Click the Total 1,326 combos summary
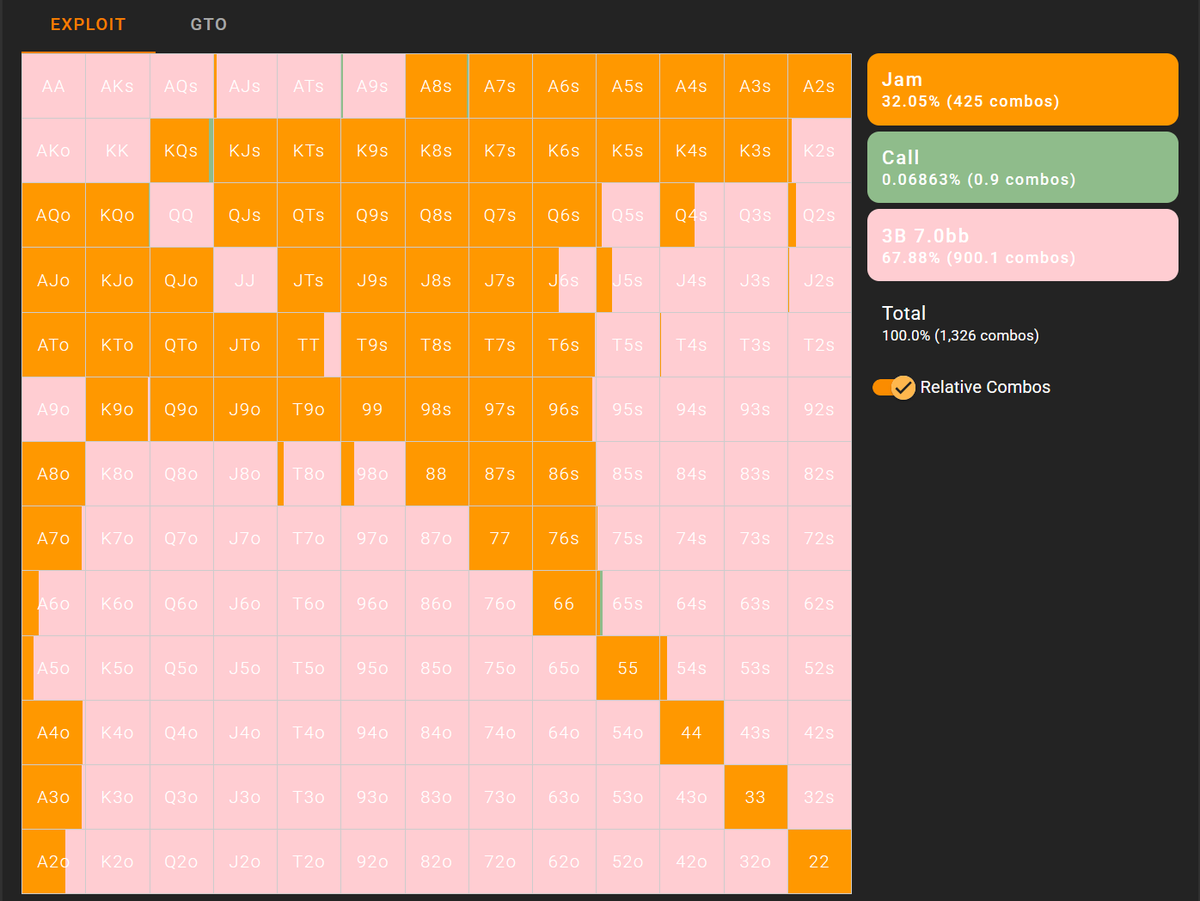The width and height of the screenshot is (1200, 901). point(960,323)
